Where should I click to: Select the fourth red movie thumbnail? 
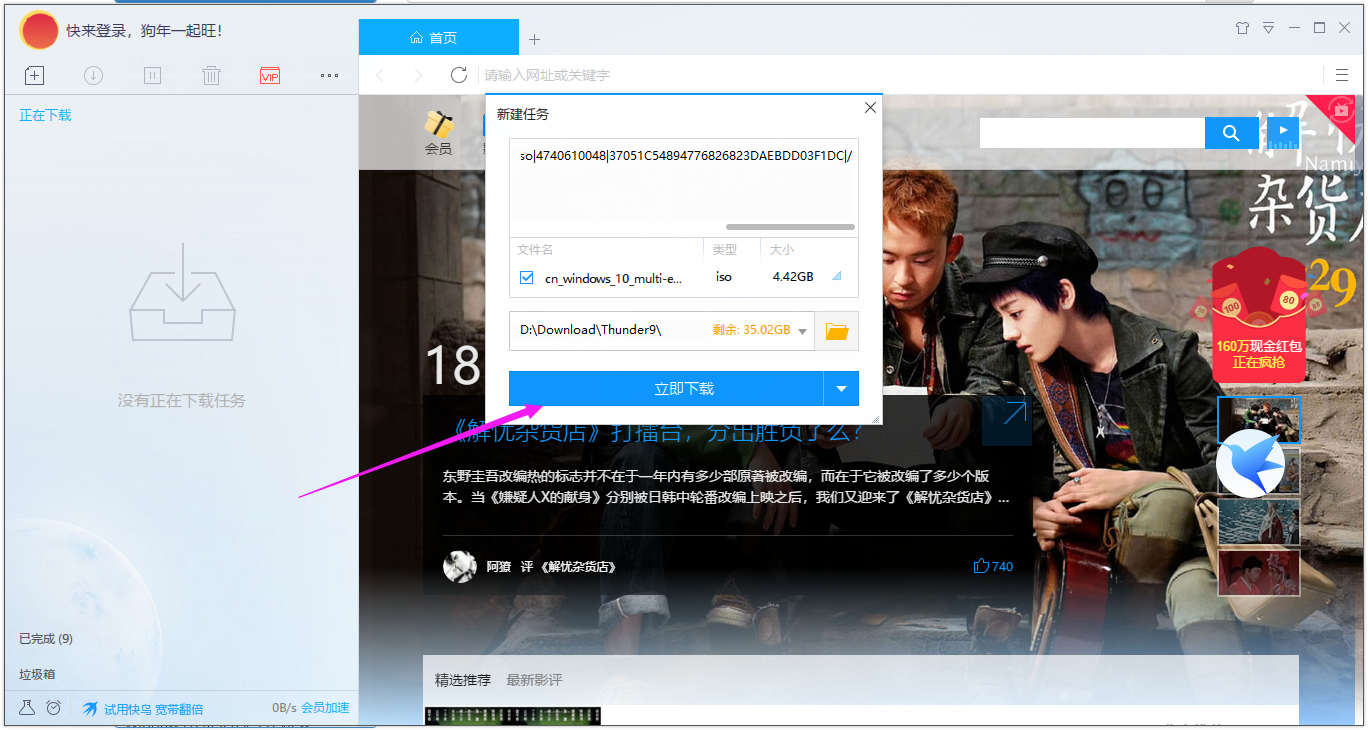1259,573
